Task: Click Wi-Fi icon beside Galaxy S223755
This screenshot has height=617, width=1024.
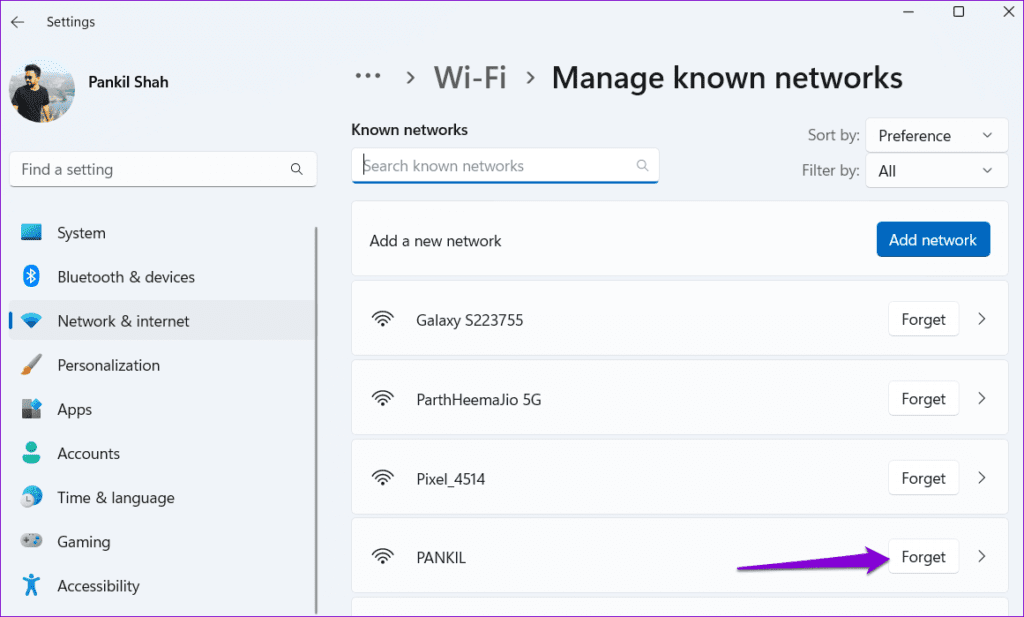Action: [383, 319]
